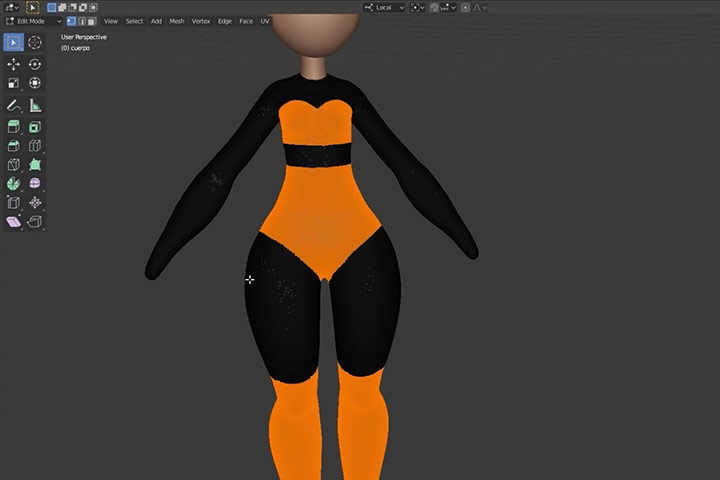The image size is (720, 480).
Task: Click the 'User Perspective' viewport label
Action: (84, 37)
